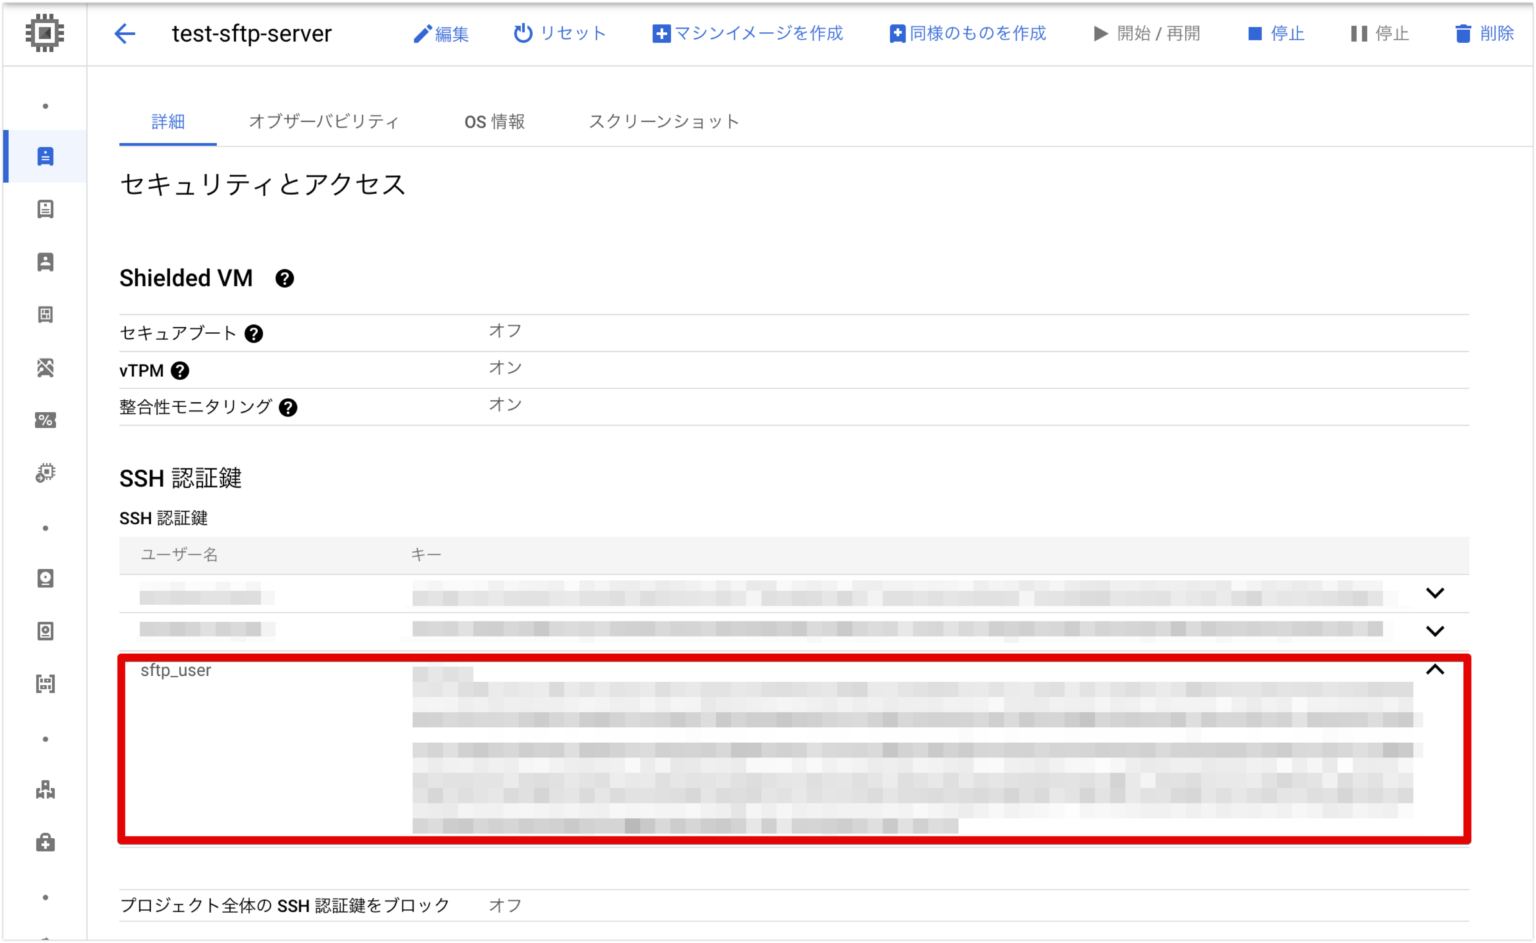Click the 削除 delete button
The height and width of the screenshot is (943, 1536).
(1484, 33)
